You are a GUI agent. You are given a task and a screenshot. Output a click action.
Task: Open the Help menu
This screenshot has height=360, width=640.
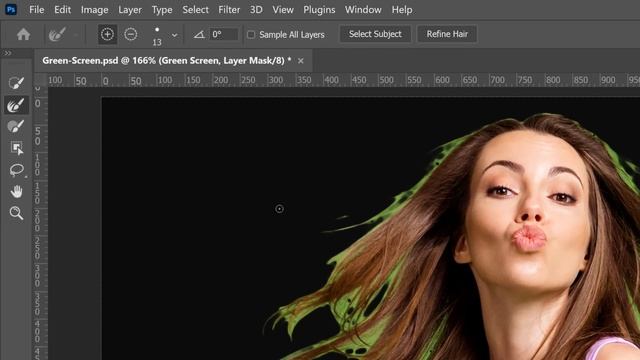click(x=402, y=10)
